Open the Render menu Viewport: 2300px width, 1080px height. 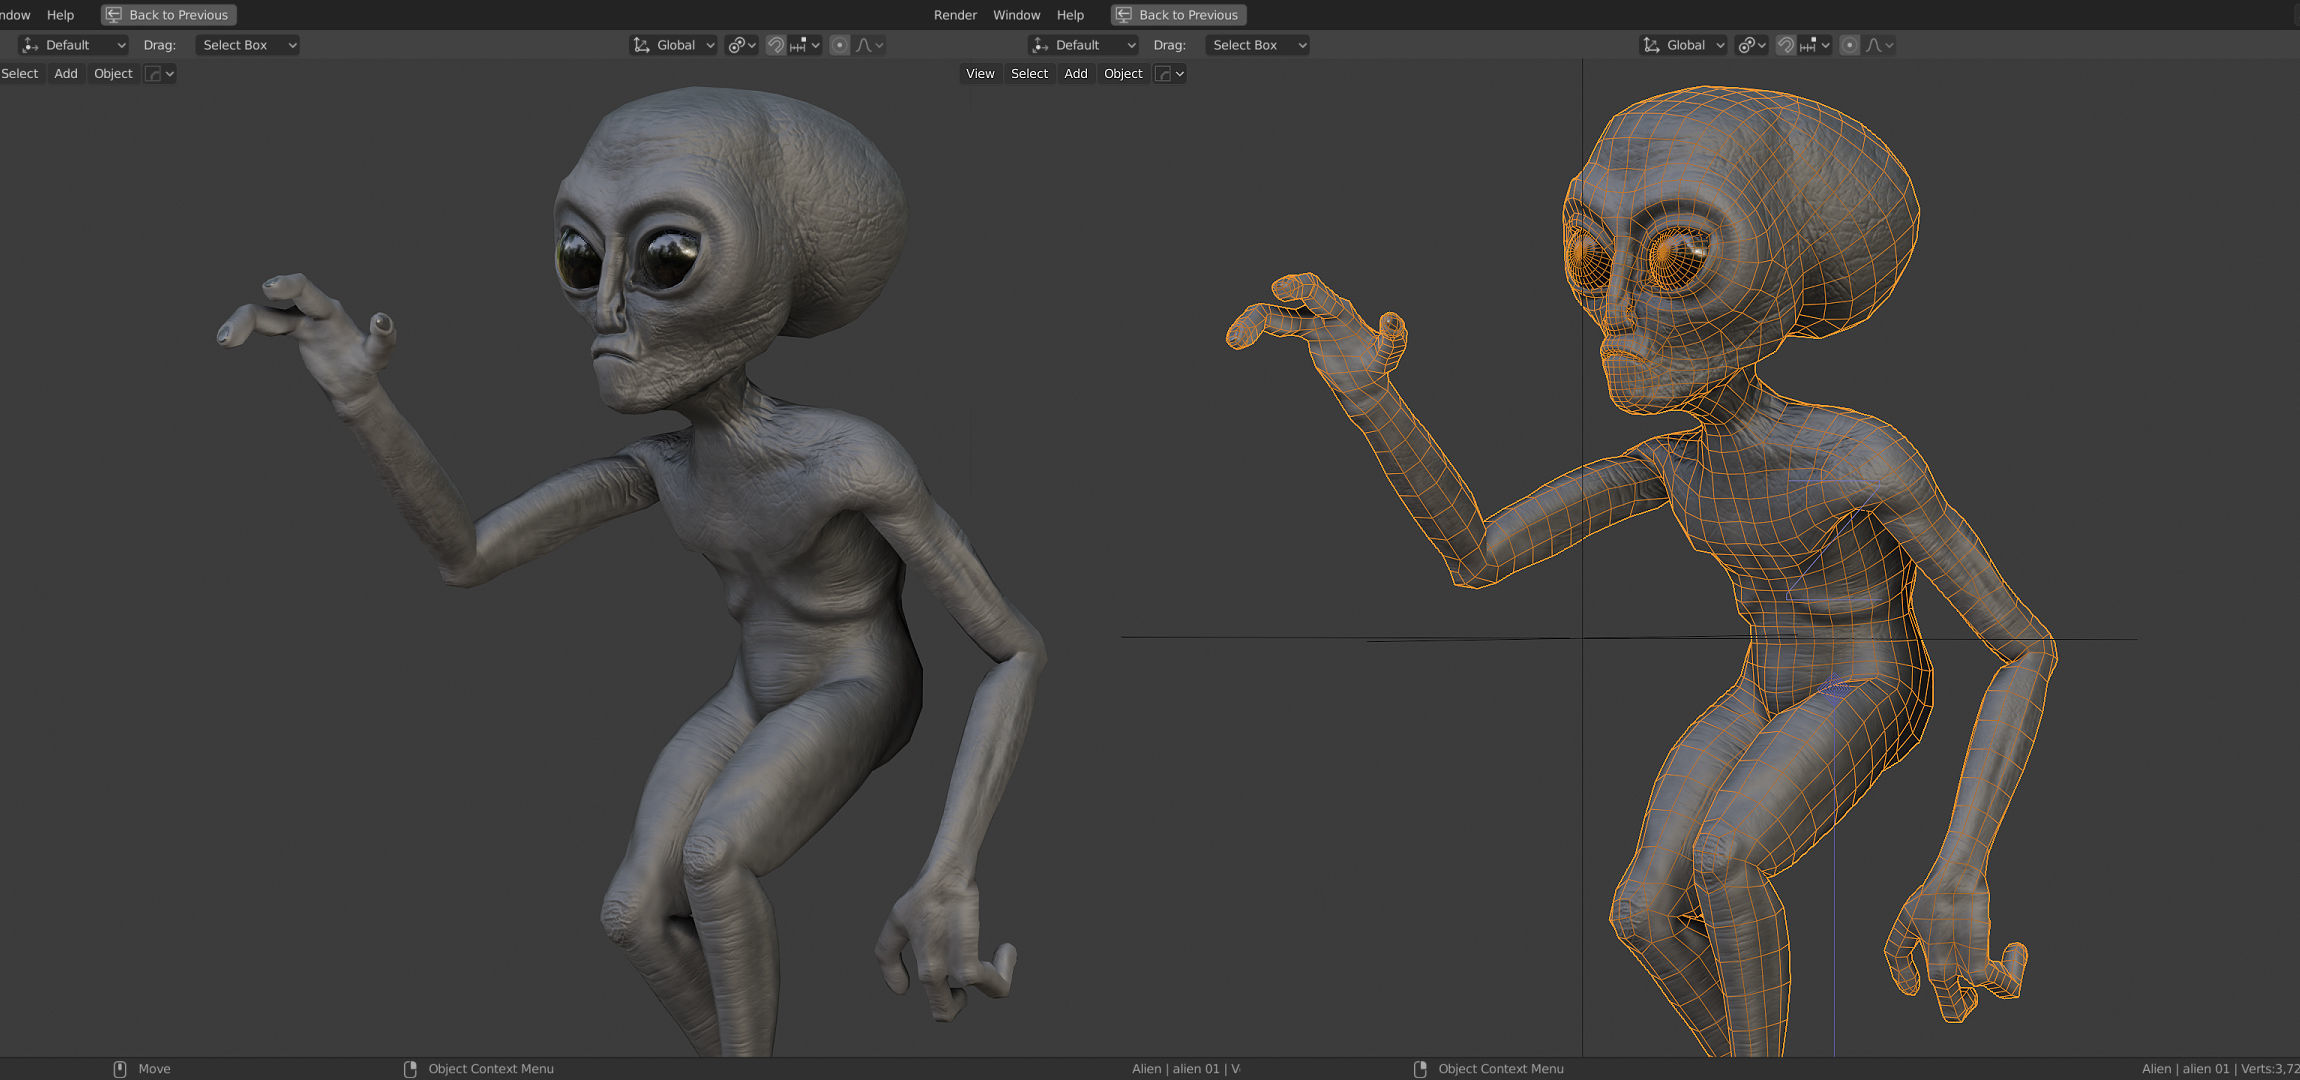tap(955, 15)
